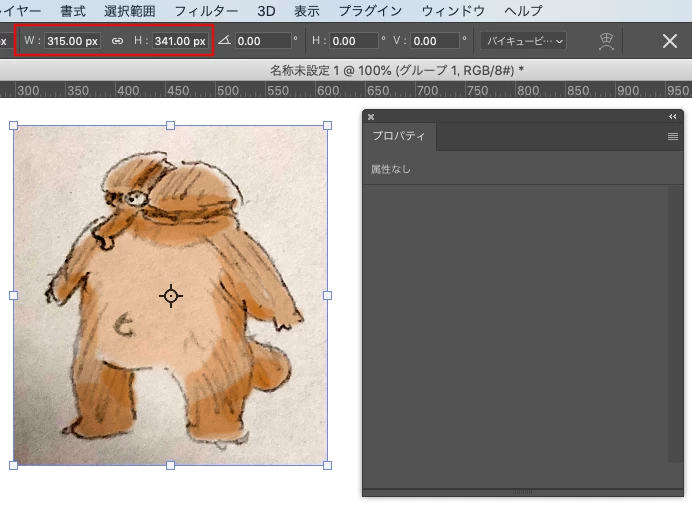Image resolution: width=692 pixels, height=505 pixels.
Task: Open the ヘルプ menu
Action: (x=523, y=11)
